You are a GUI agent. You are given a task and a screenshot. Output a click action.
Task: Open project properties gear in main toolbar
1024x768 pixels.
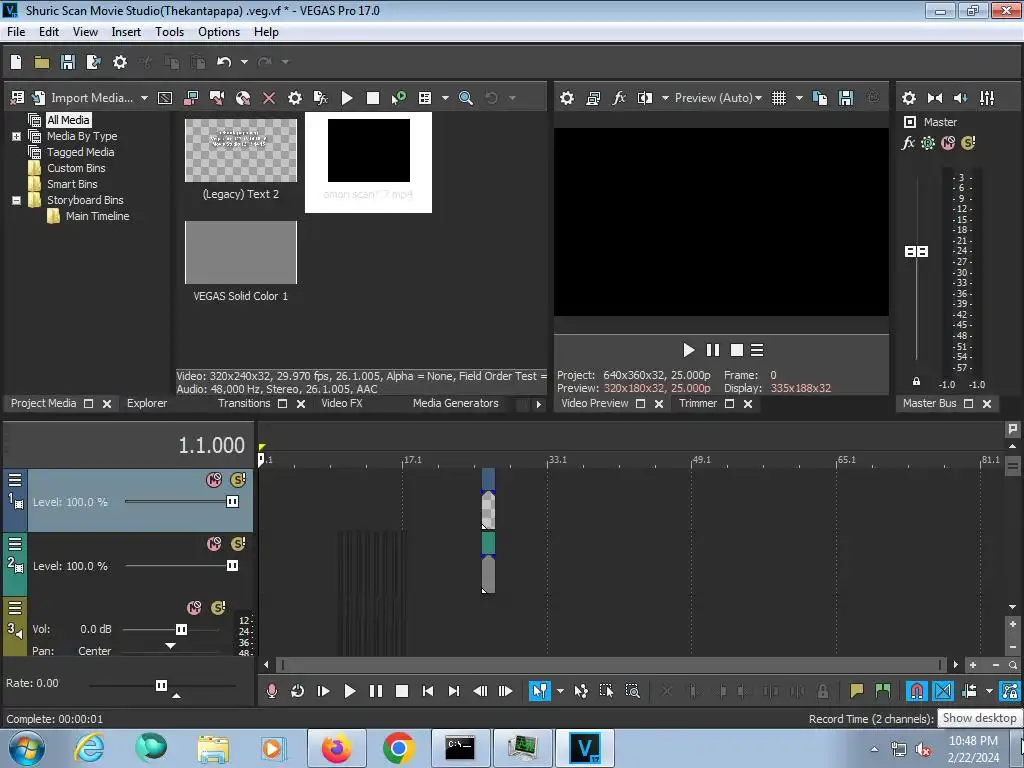(120, 62)
